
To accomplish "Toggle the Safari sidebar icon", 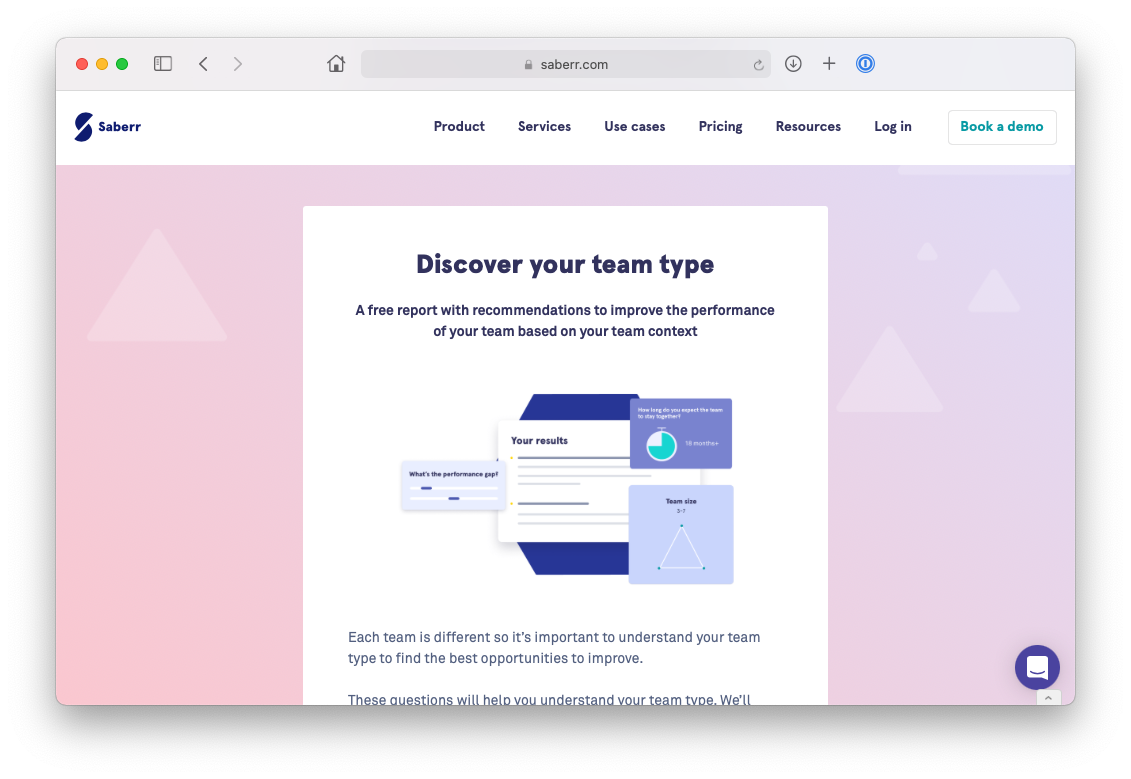I will pos(163,63).
